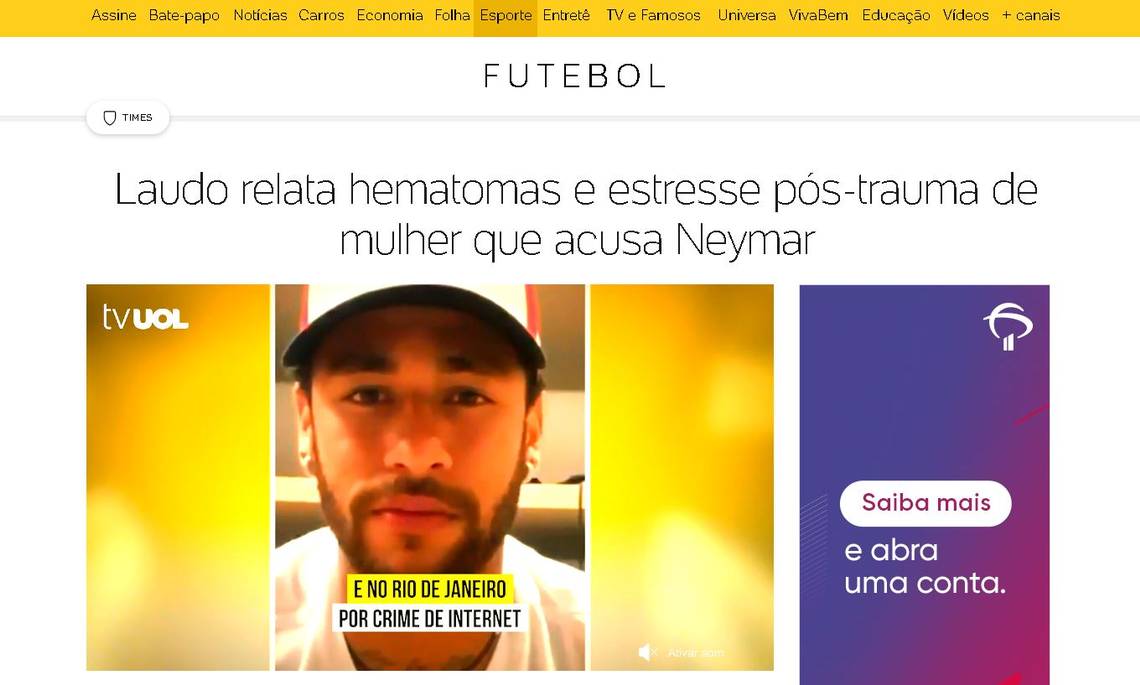Select Economia in the top navigation

(390, 15)
